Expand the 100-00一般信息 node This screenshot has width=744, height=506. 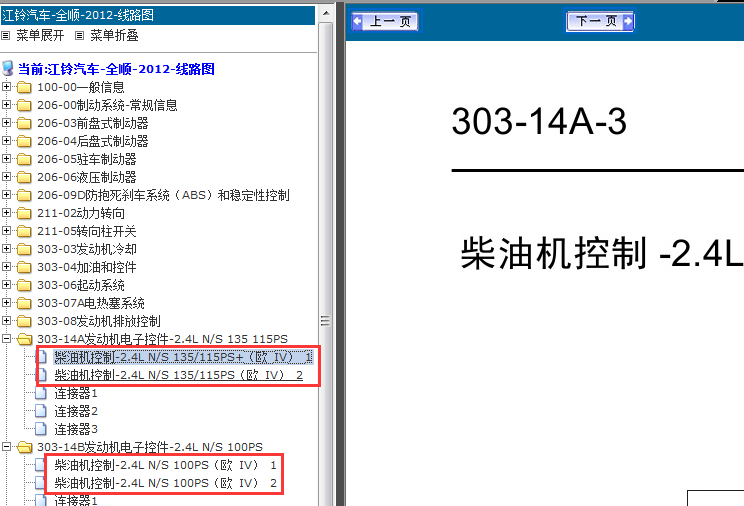click(7, 87)
